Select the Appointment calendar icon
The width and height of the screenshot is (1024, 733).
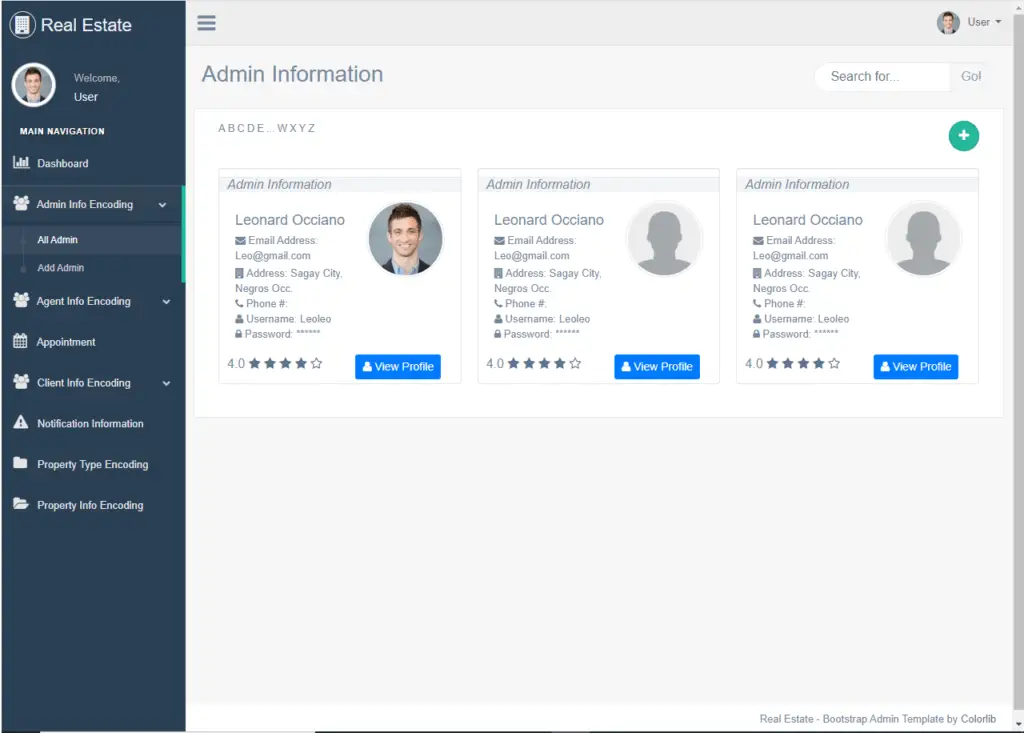pos(20,341)
